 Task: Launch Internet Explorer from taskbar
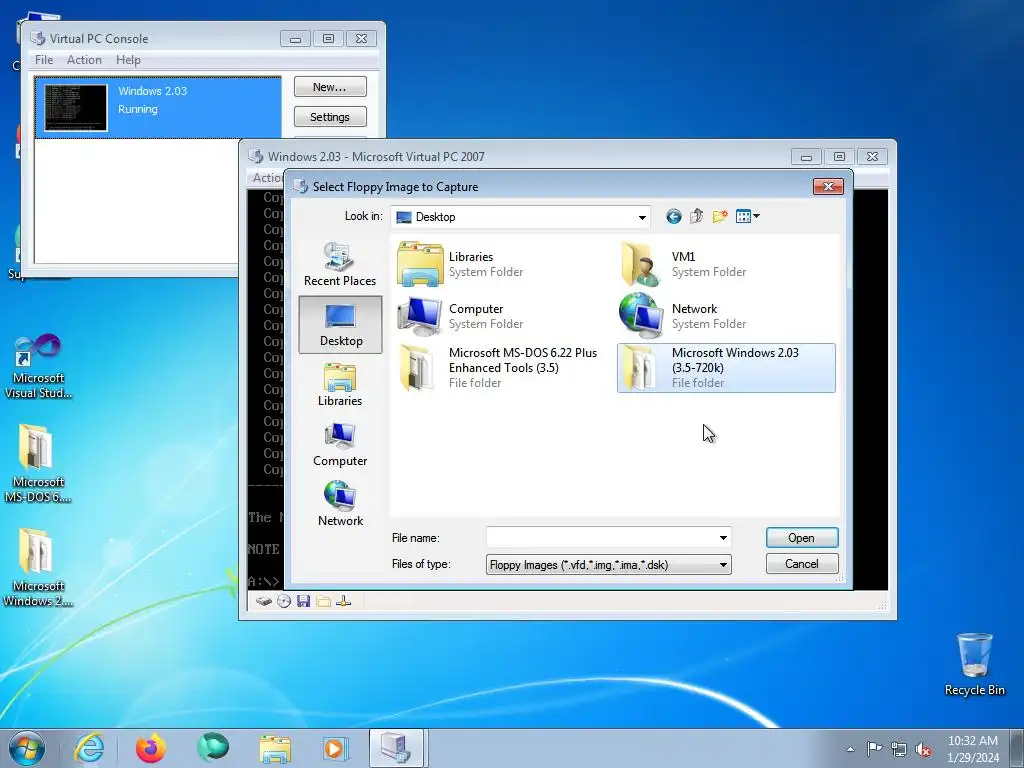click(x=88, y=748)
